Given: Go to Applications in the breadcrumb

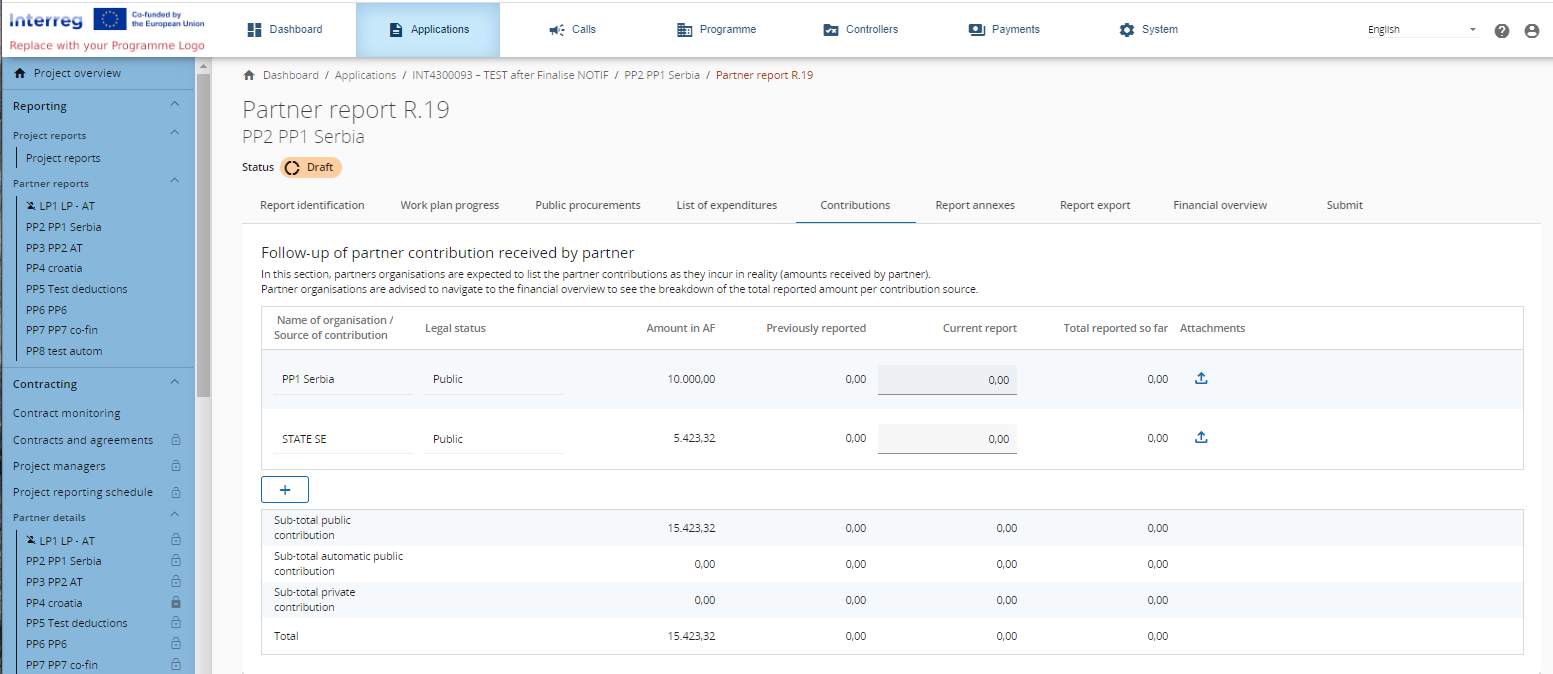Looking at the screenshot, I should pyautogui.click(x=365, y=75).
